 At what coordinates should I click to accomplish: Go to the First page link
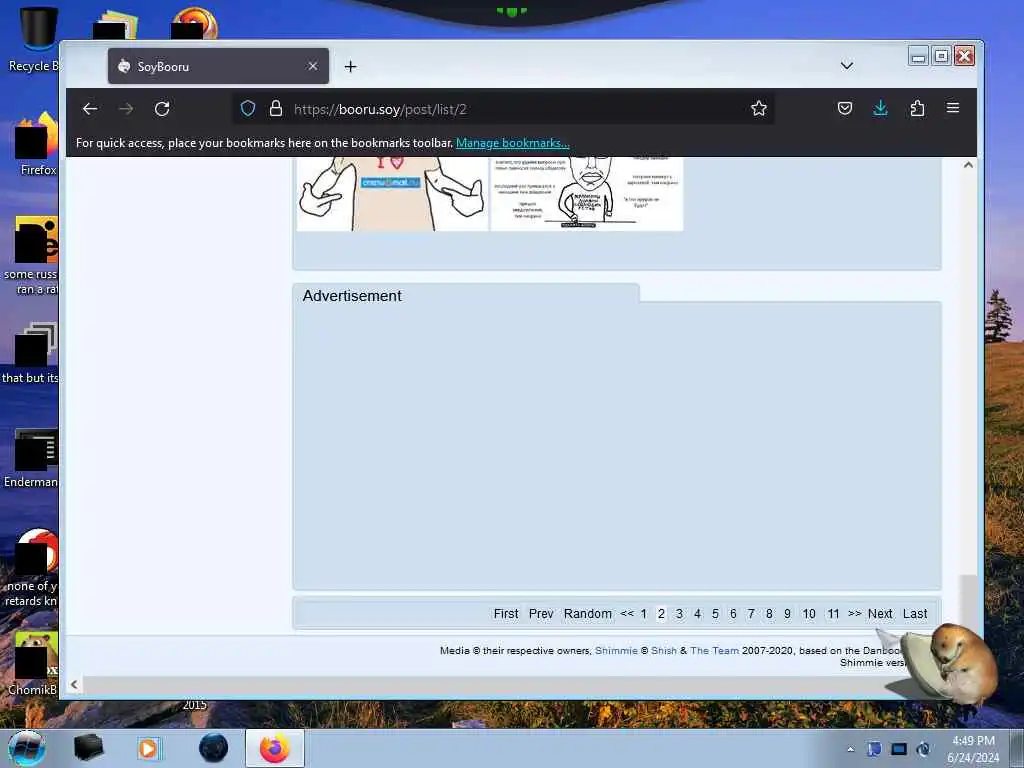click(x=505, y=614)
